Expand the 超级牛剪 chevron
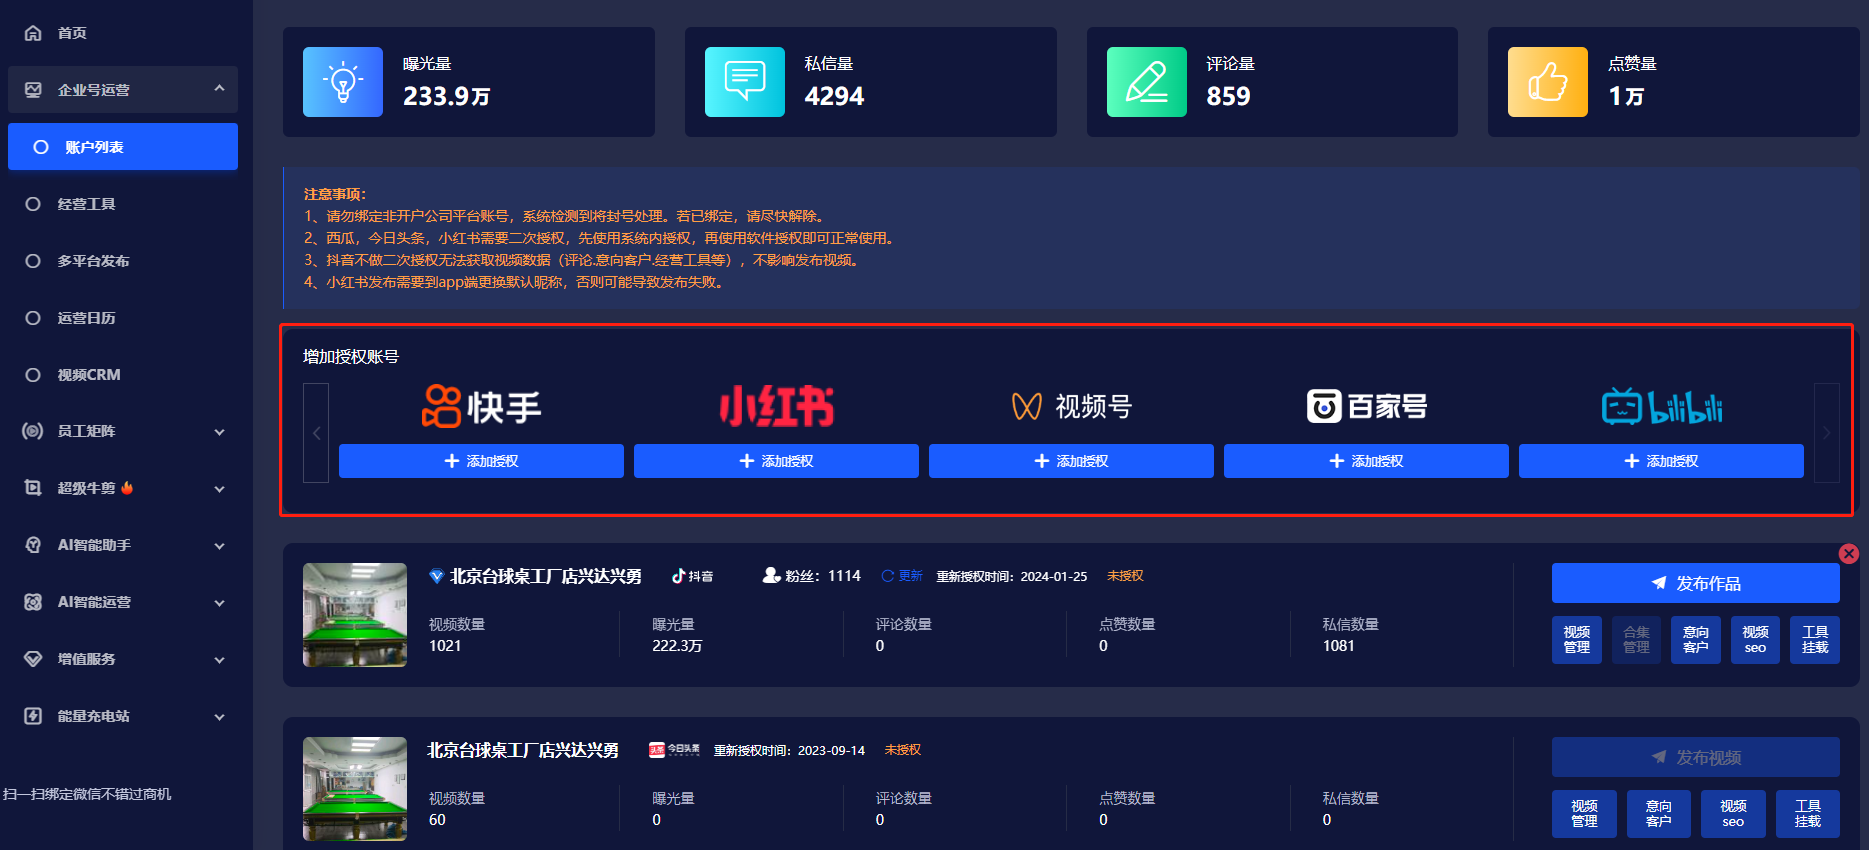Image resolution: width=1869 pixels, height=850 pixels. pyautogui.click(x=219, y=489)
